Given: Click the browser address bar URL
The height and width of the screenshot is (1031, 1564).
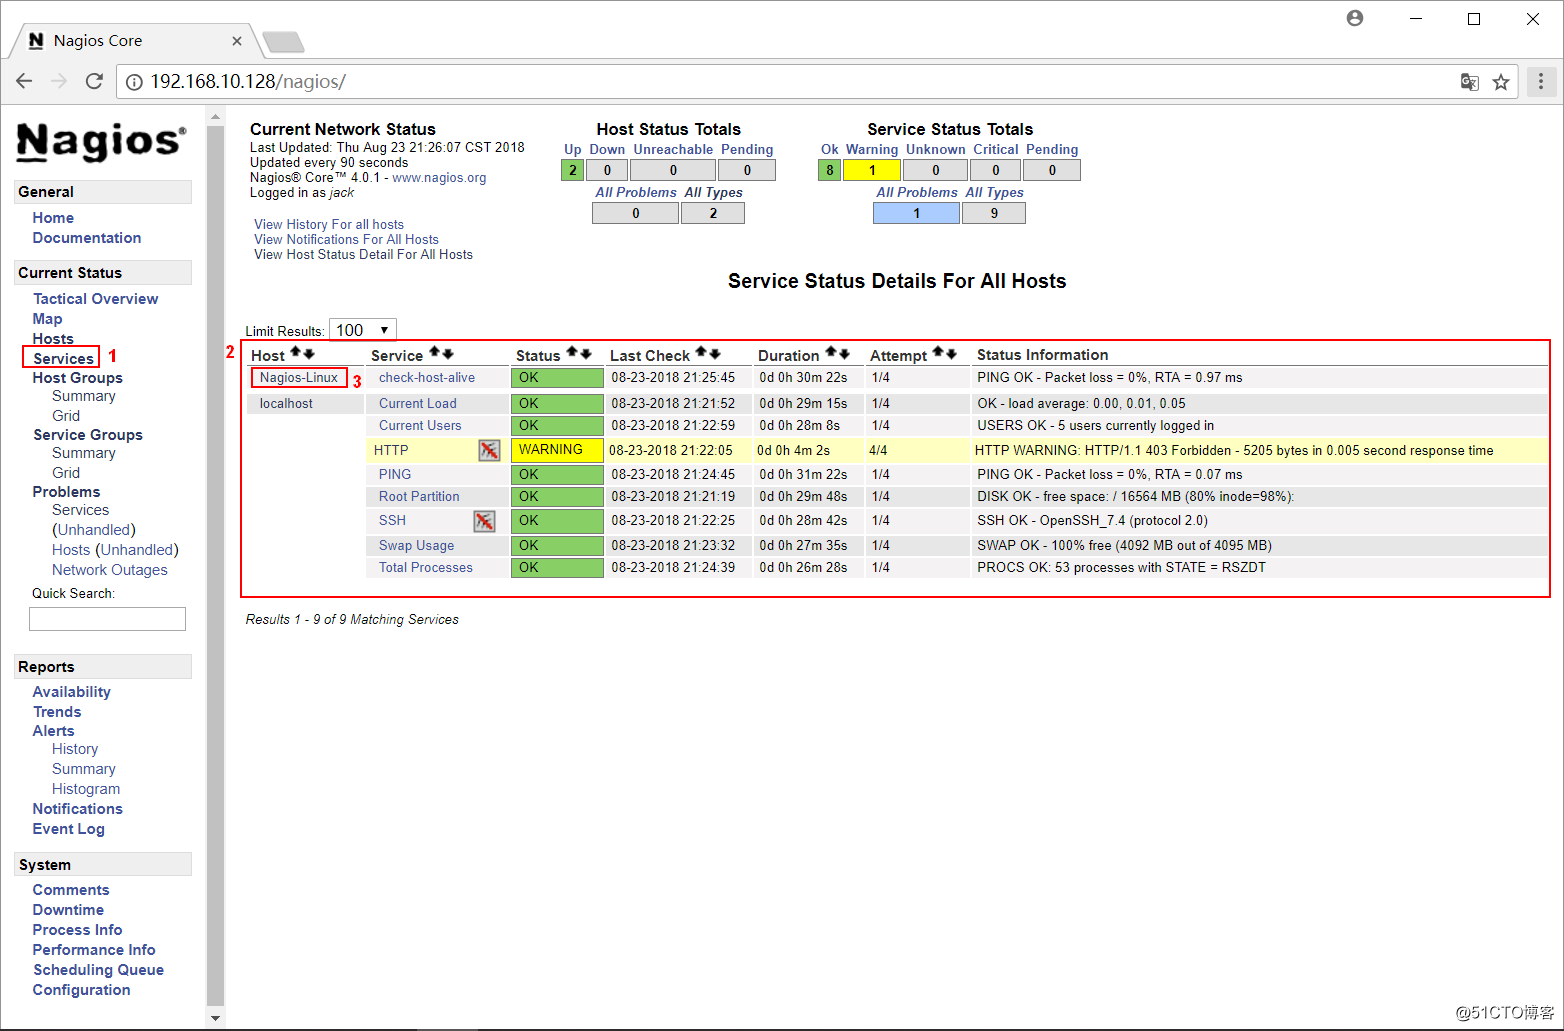Looking at the screenshot, I should (248, 82).
